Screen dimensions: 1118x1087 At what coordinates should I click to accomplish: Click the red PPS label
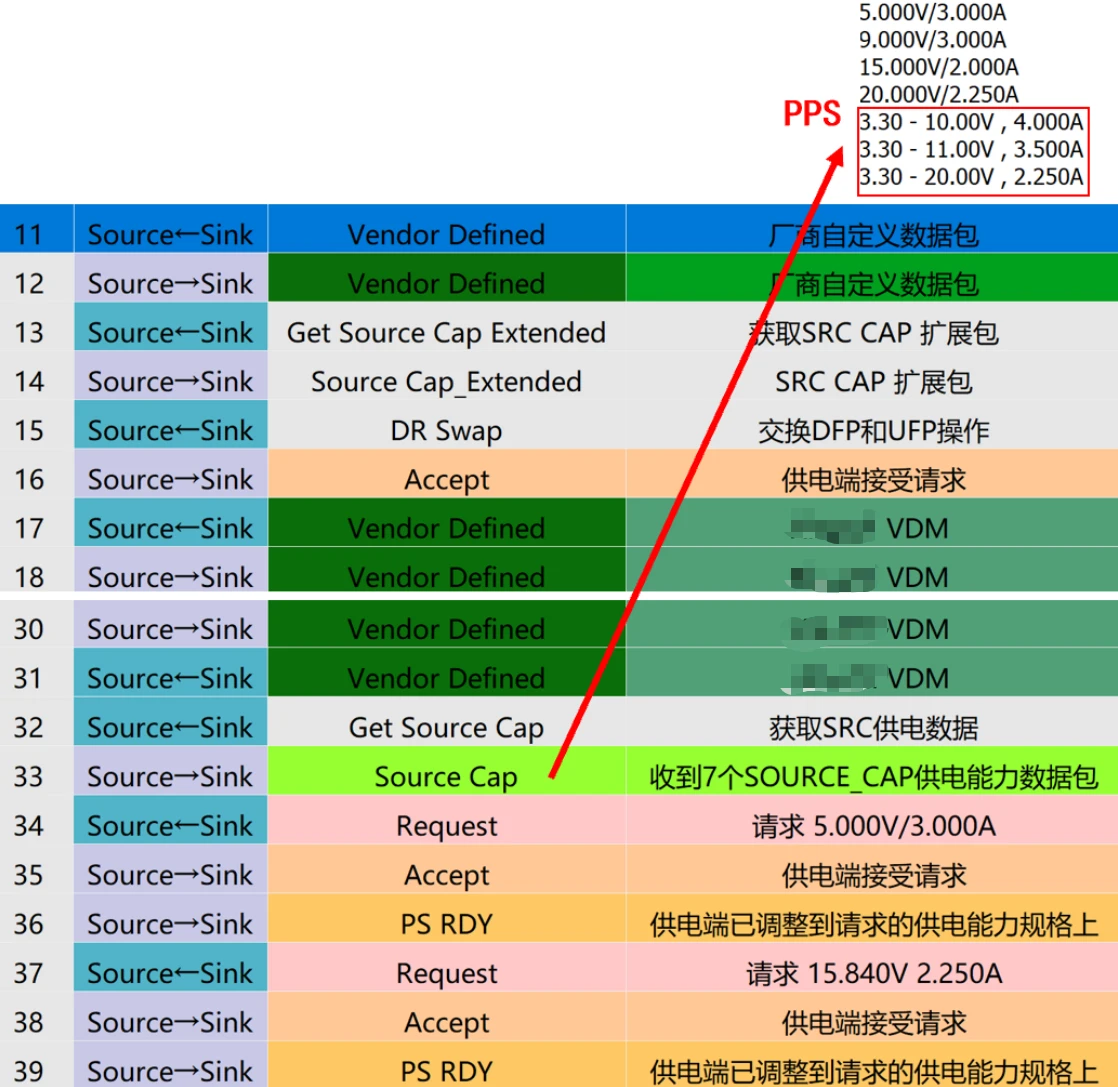tap(811, 115)
